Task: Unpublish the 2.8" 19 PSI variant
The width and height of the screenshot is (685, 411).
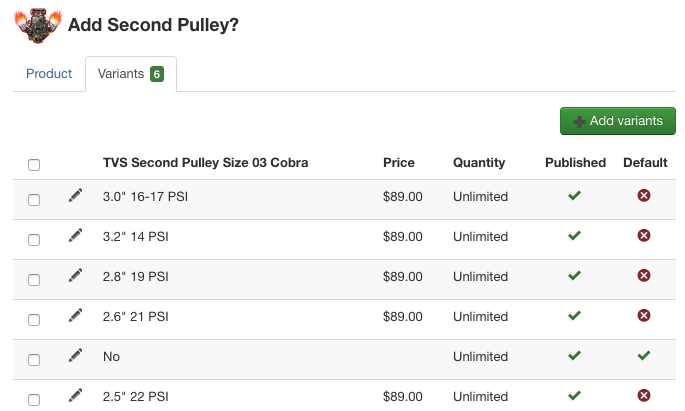Action: point(574,276)
